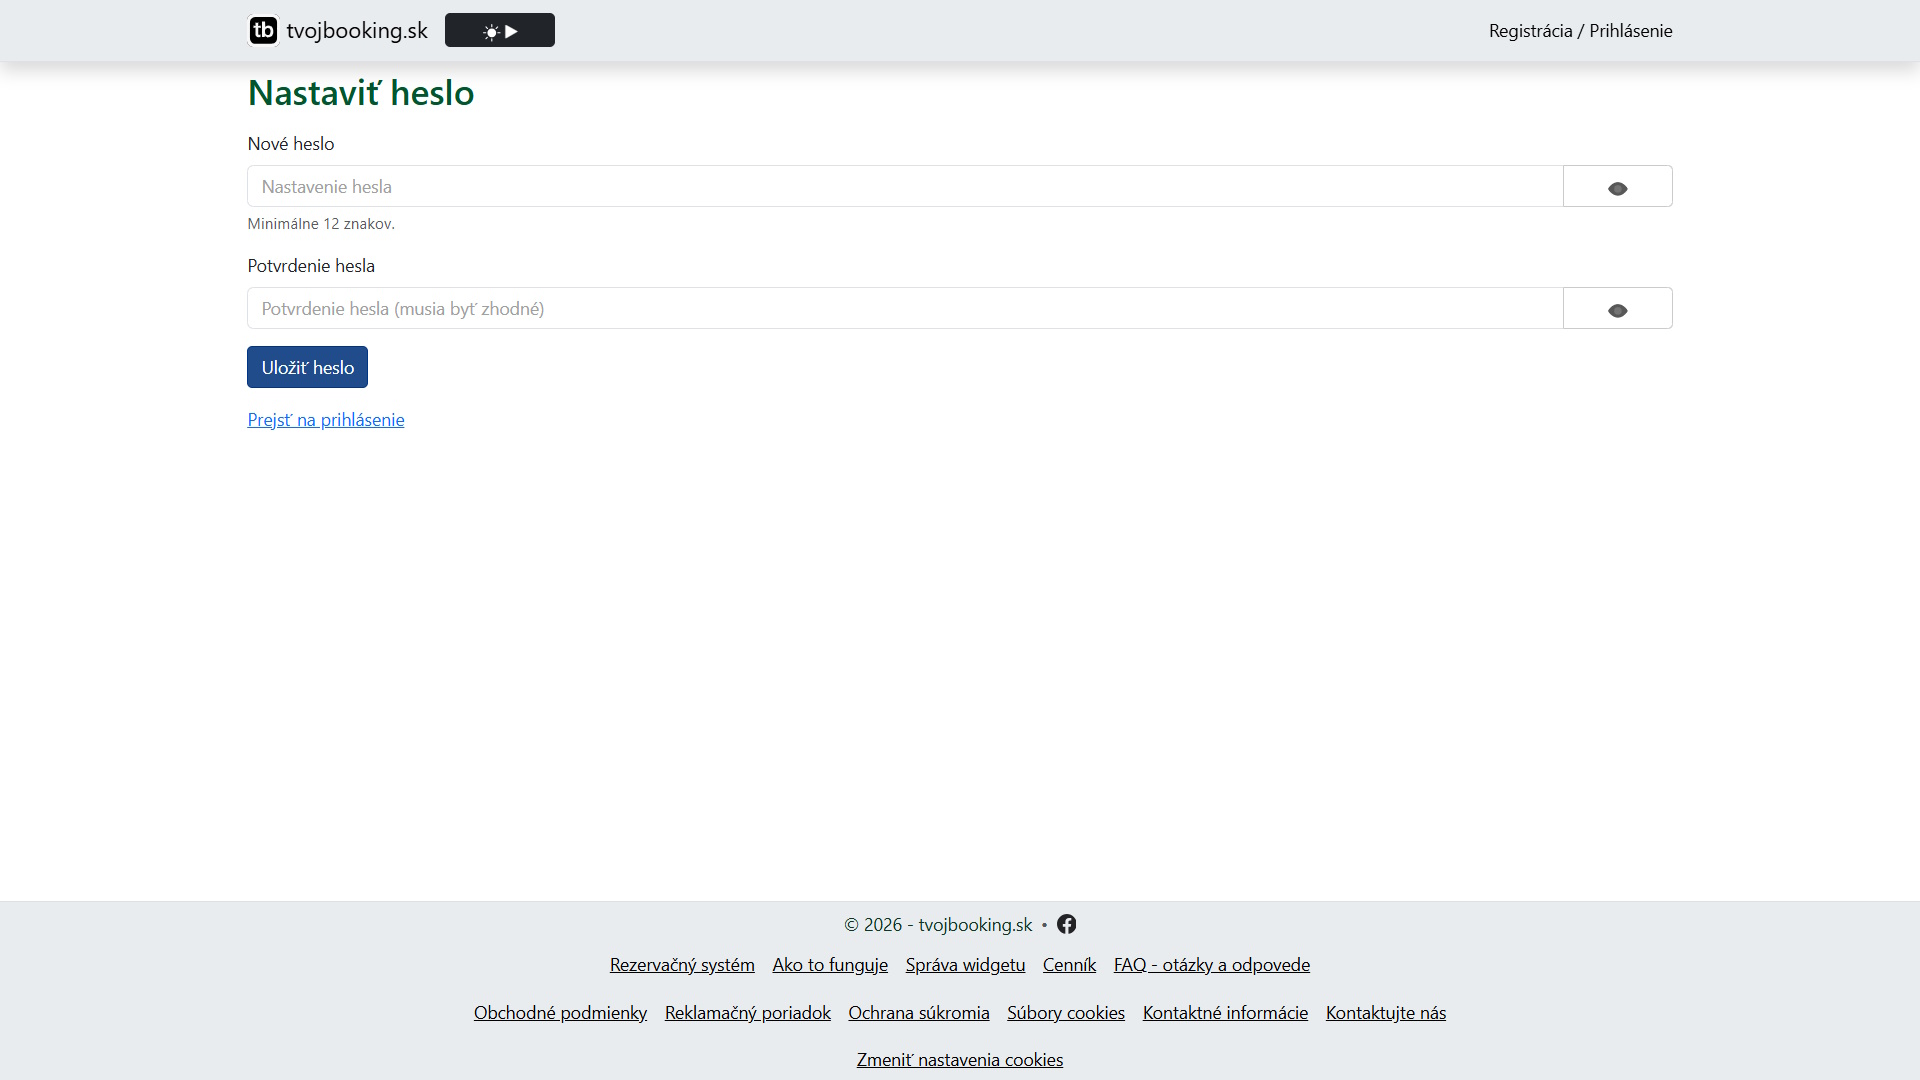The image size is (1920, 1080).
Task: Open the Facebook icon in footer
Action: (x=1067, y=924)
